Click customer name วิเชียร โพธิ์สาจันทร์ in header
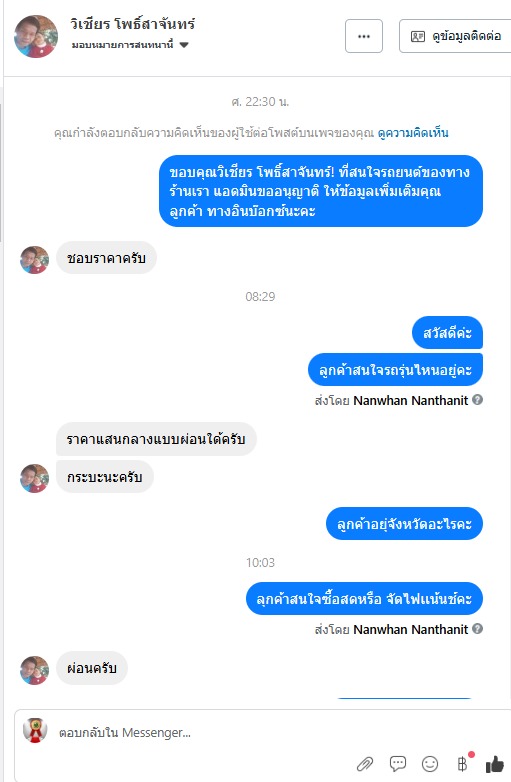 pyautogui.click(x=133, y=24)
